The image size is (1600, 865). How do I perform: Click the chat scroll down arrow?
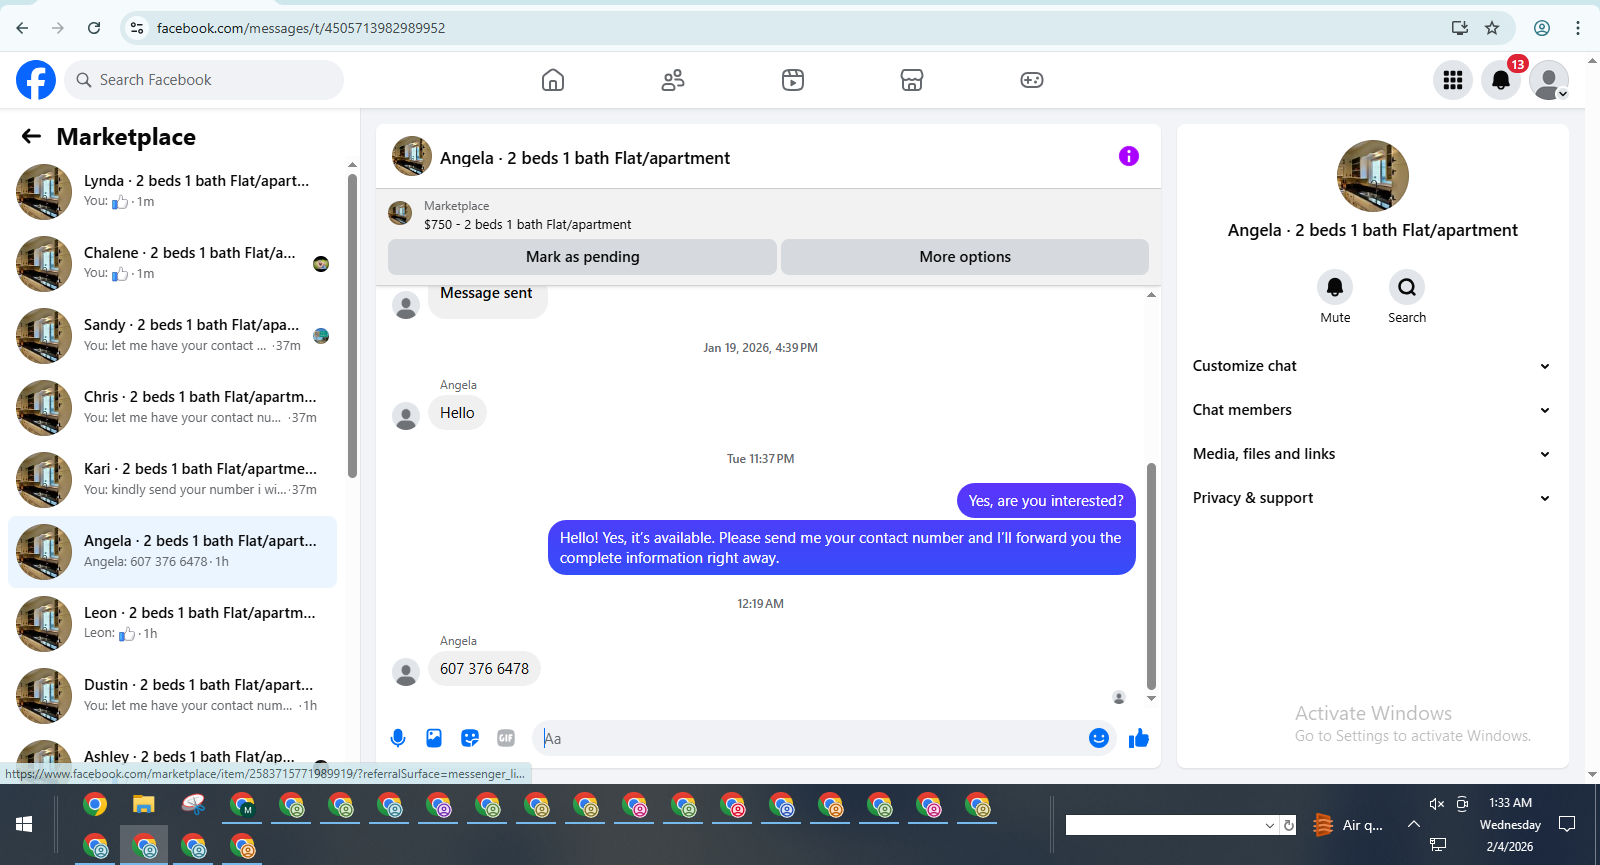coord(1151,699)
